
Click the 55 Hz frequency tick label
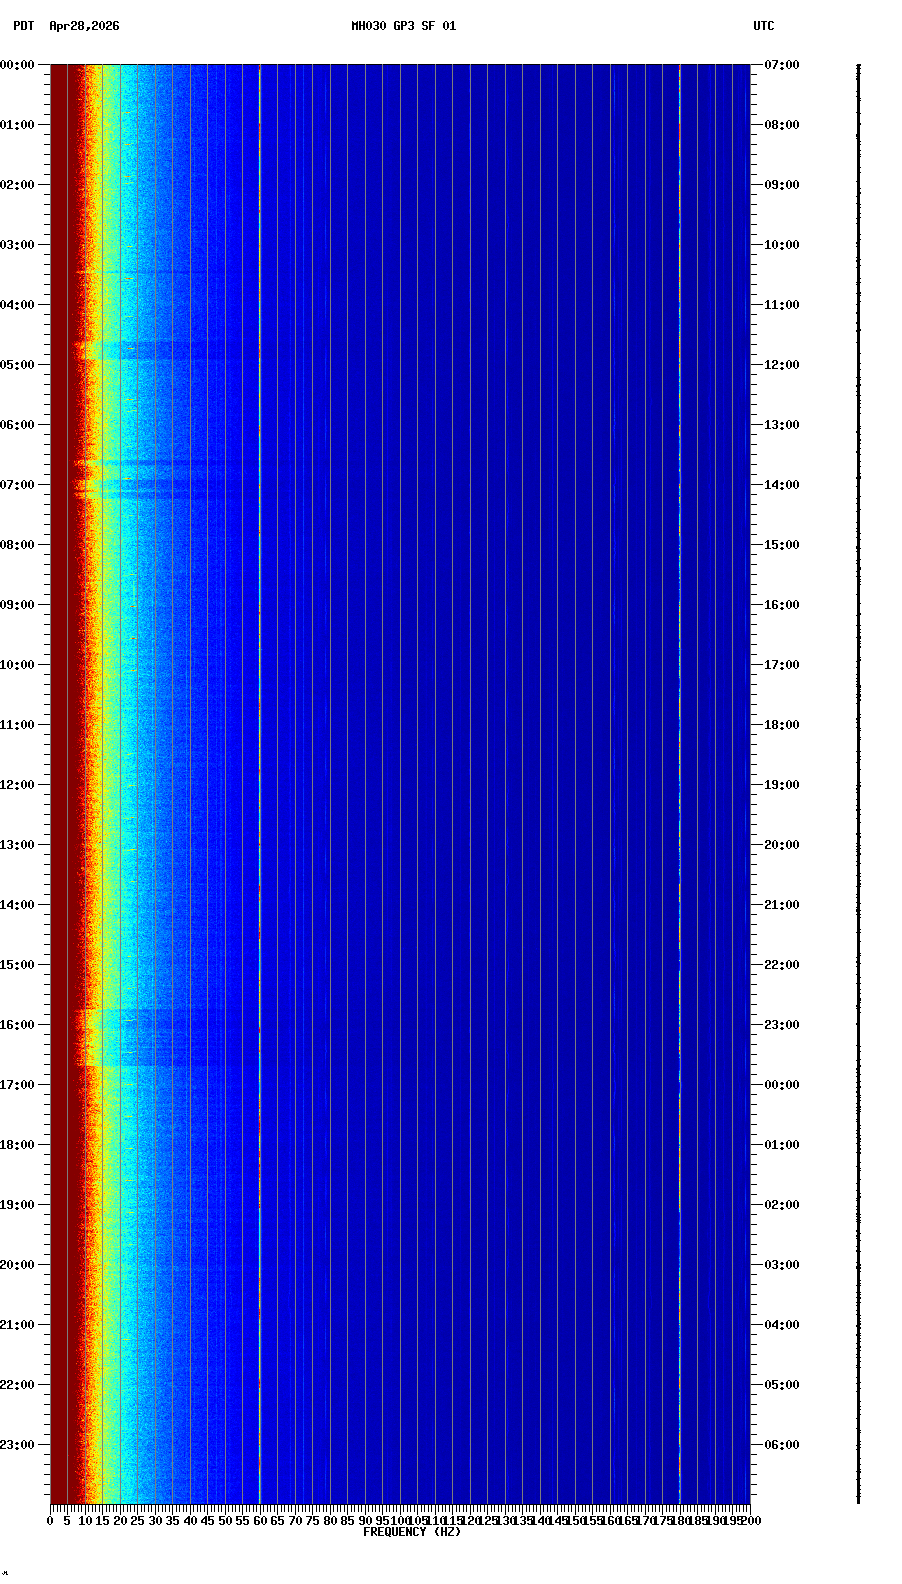pos(243,1521)
